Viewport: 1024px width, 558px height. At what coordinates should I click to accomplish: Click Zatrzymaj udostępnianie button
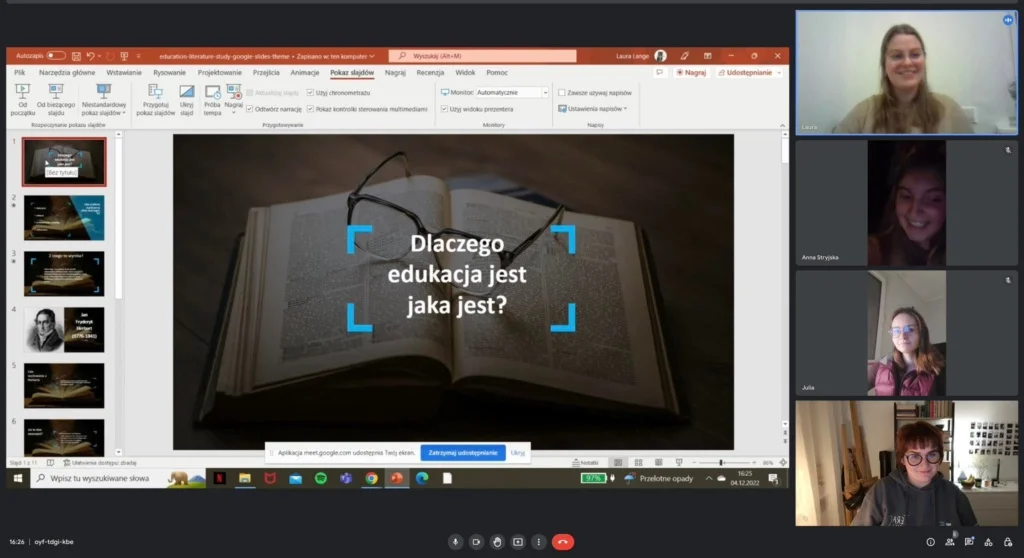pos(463,453)
